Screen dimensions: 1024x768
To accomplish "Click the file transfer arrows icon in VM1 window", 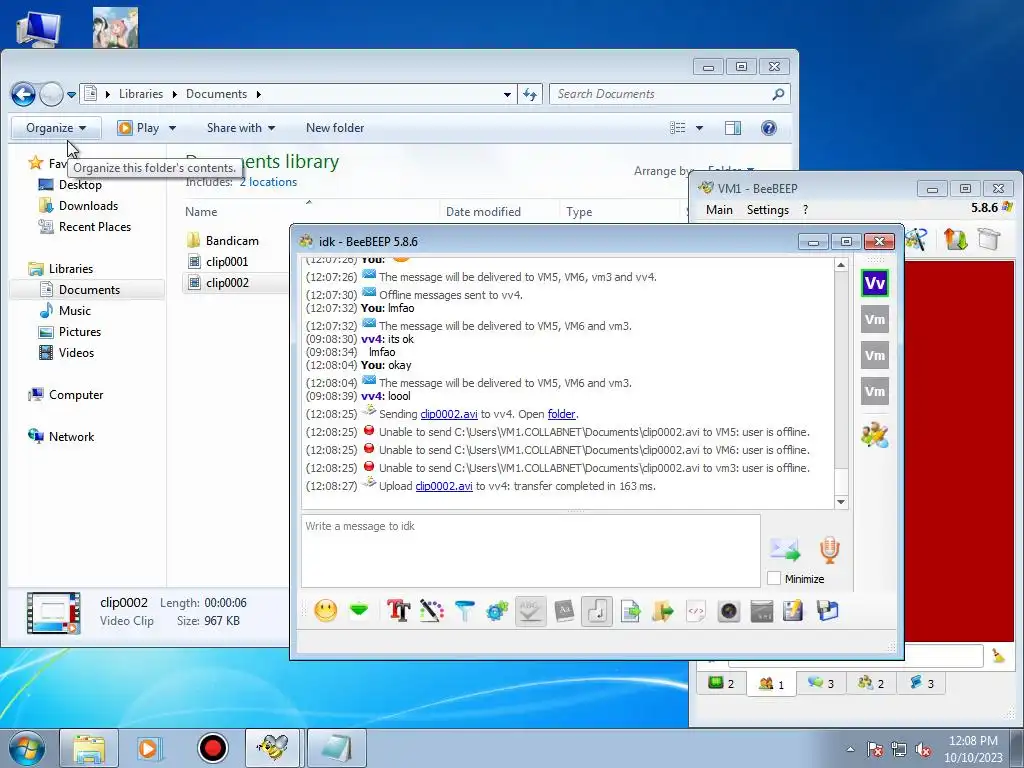I will 955,239.
